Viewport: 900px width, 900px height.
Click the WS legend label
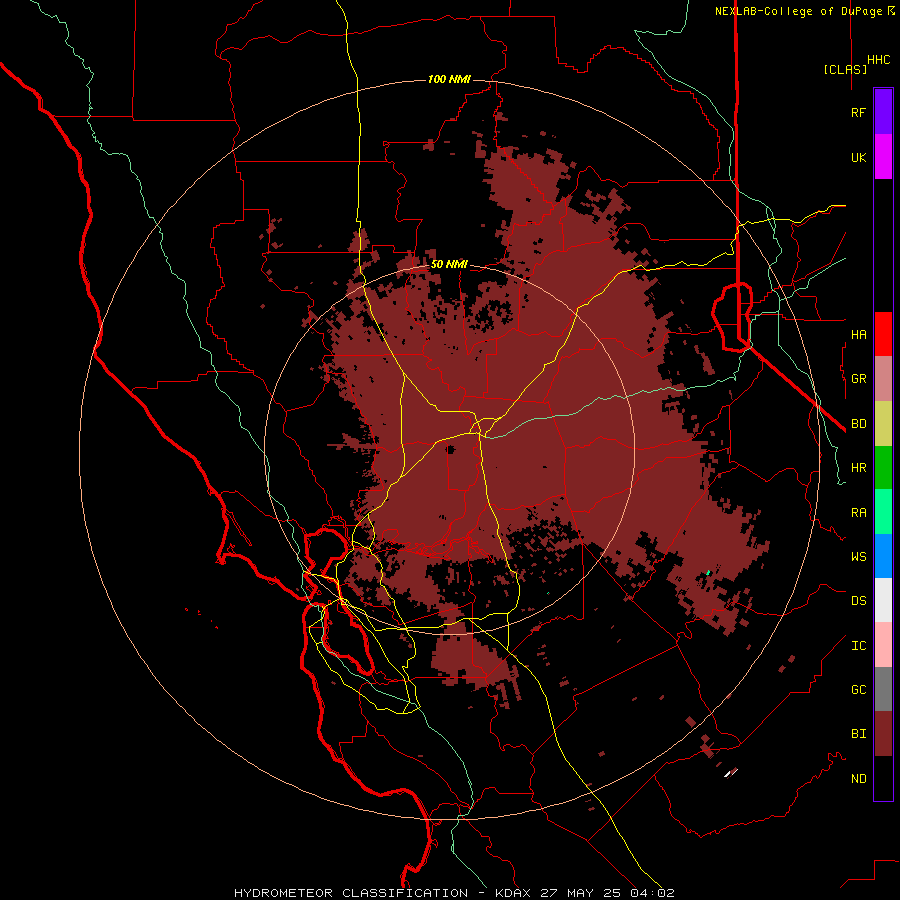point(858,557)
